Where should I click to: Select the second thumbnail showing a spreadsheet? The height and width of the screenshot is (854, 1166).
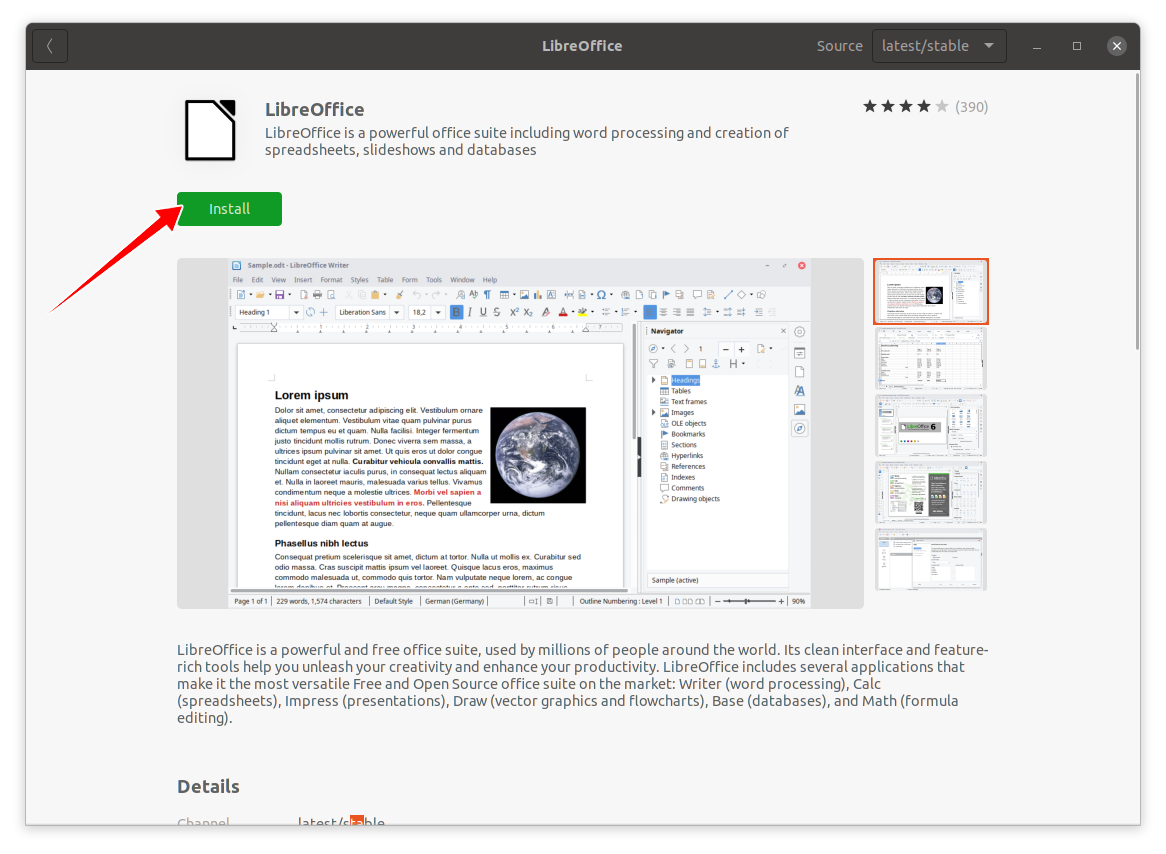click(x=930, y=359)
